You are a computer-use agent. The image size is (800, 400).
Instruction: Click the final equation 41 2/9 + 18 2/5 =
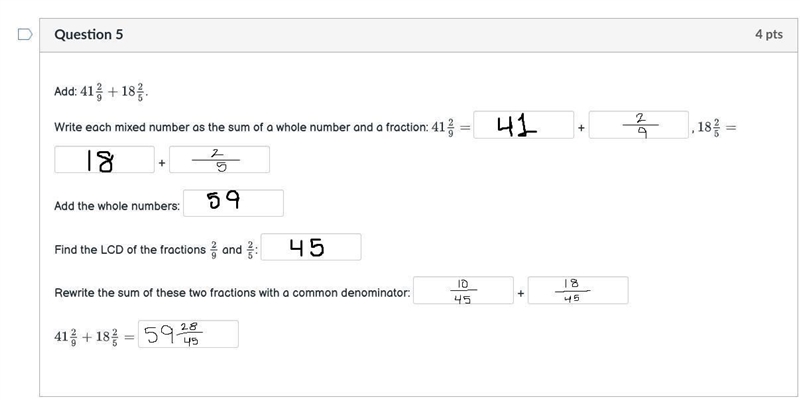click(94, 337)
